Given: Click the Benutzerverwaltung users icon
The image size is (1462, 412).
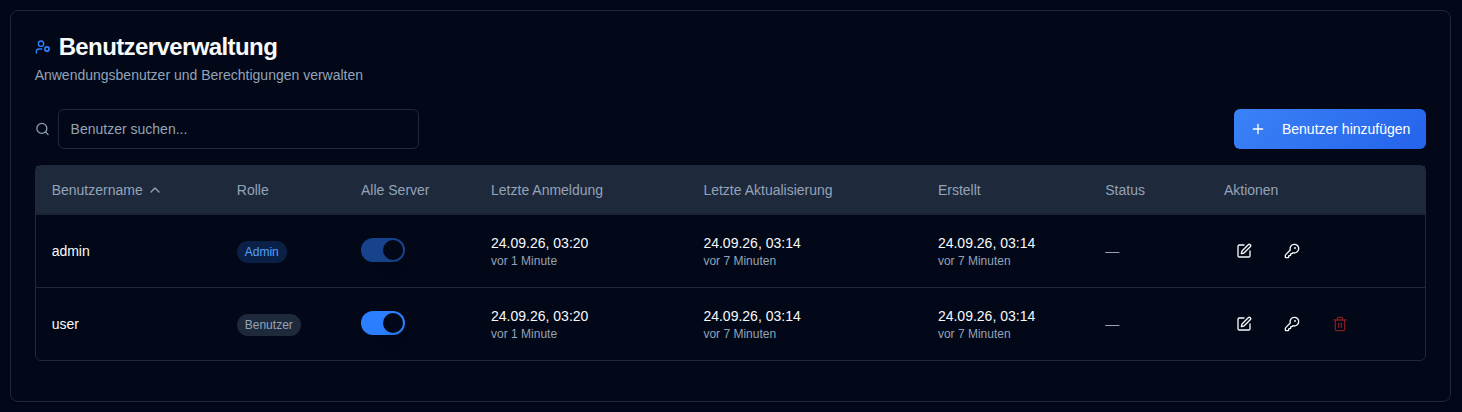Looking at the screenshot, I should [42, 47].
